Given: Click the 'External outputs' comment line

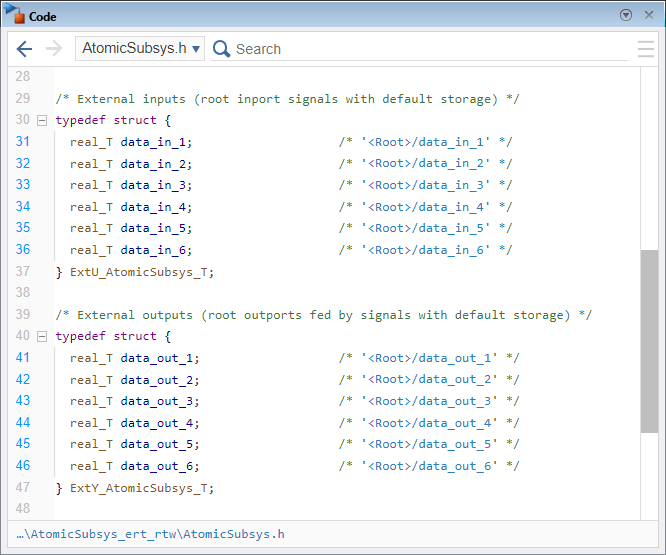Looking at the screenshot, I should (x=324, y=315).
